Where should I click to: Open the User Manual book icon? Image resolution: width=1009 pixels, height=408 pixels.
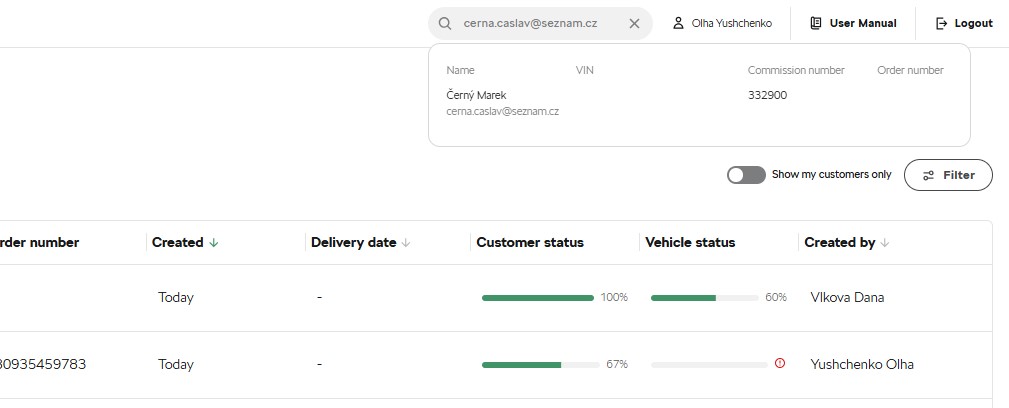point(815,23)
